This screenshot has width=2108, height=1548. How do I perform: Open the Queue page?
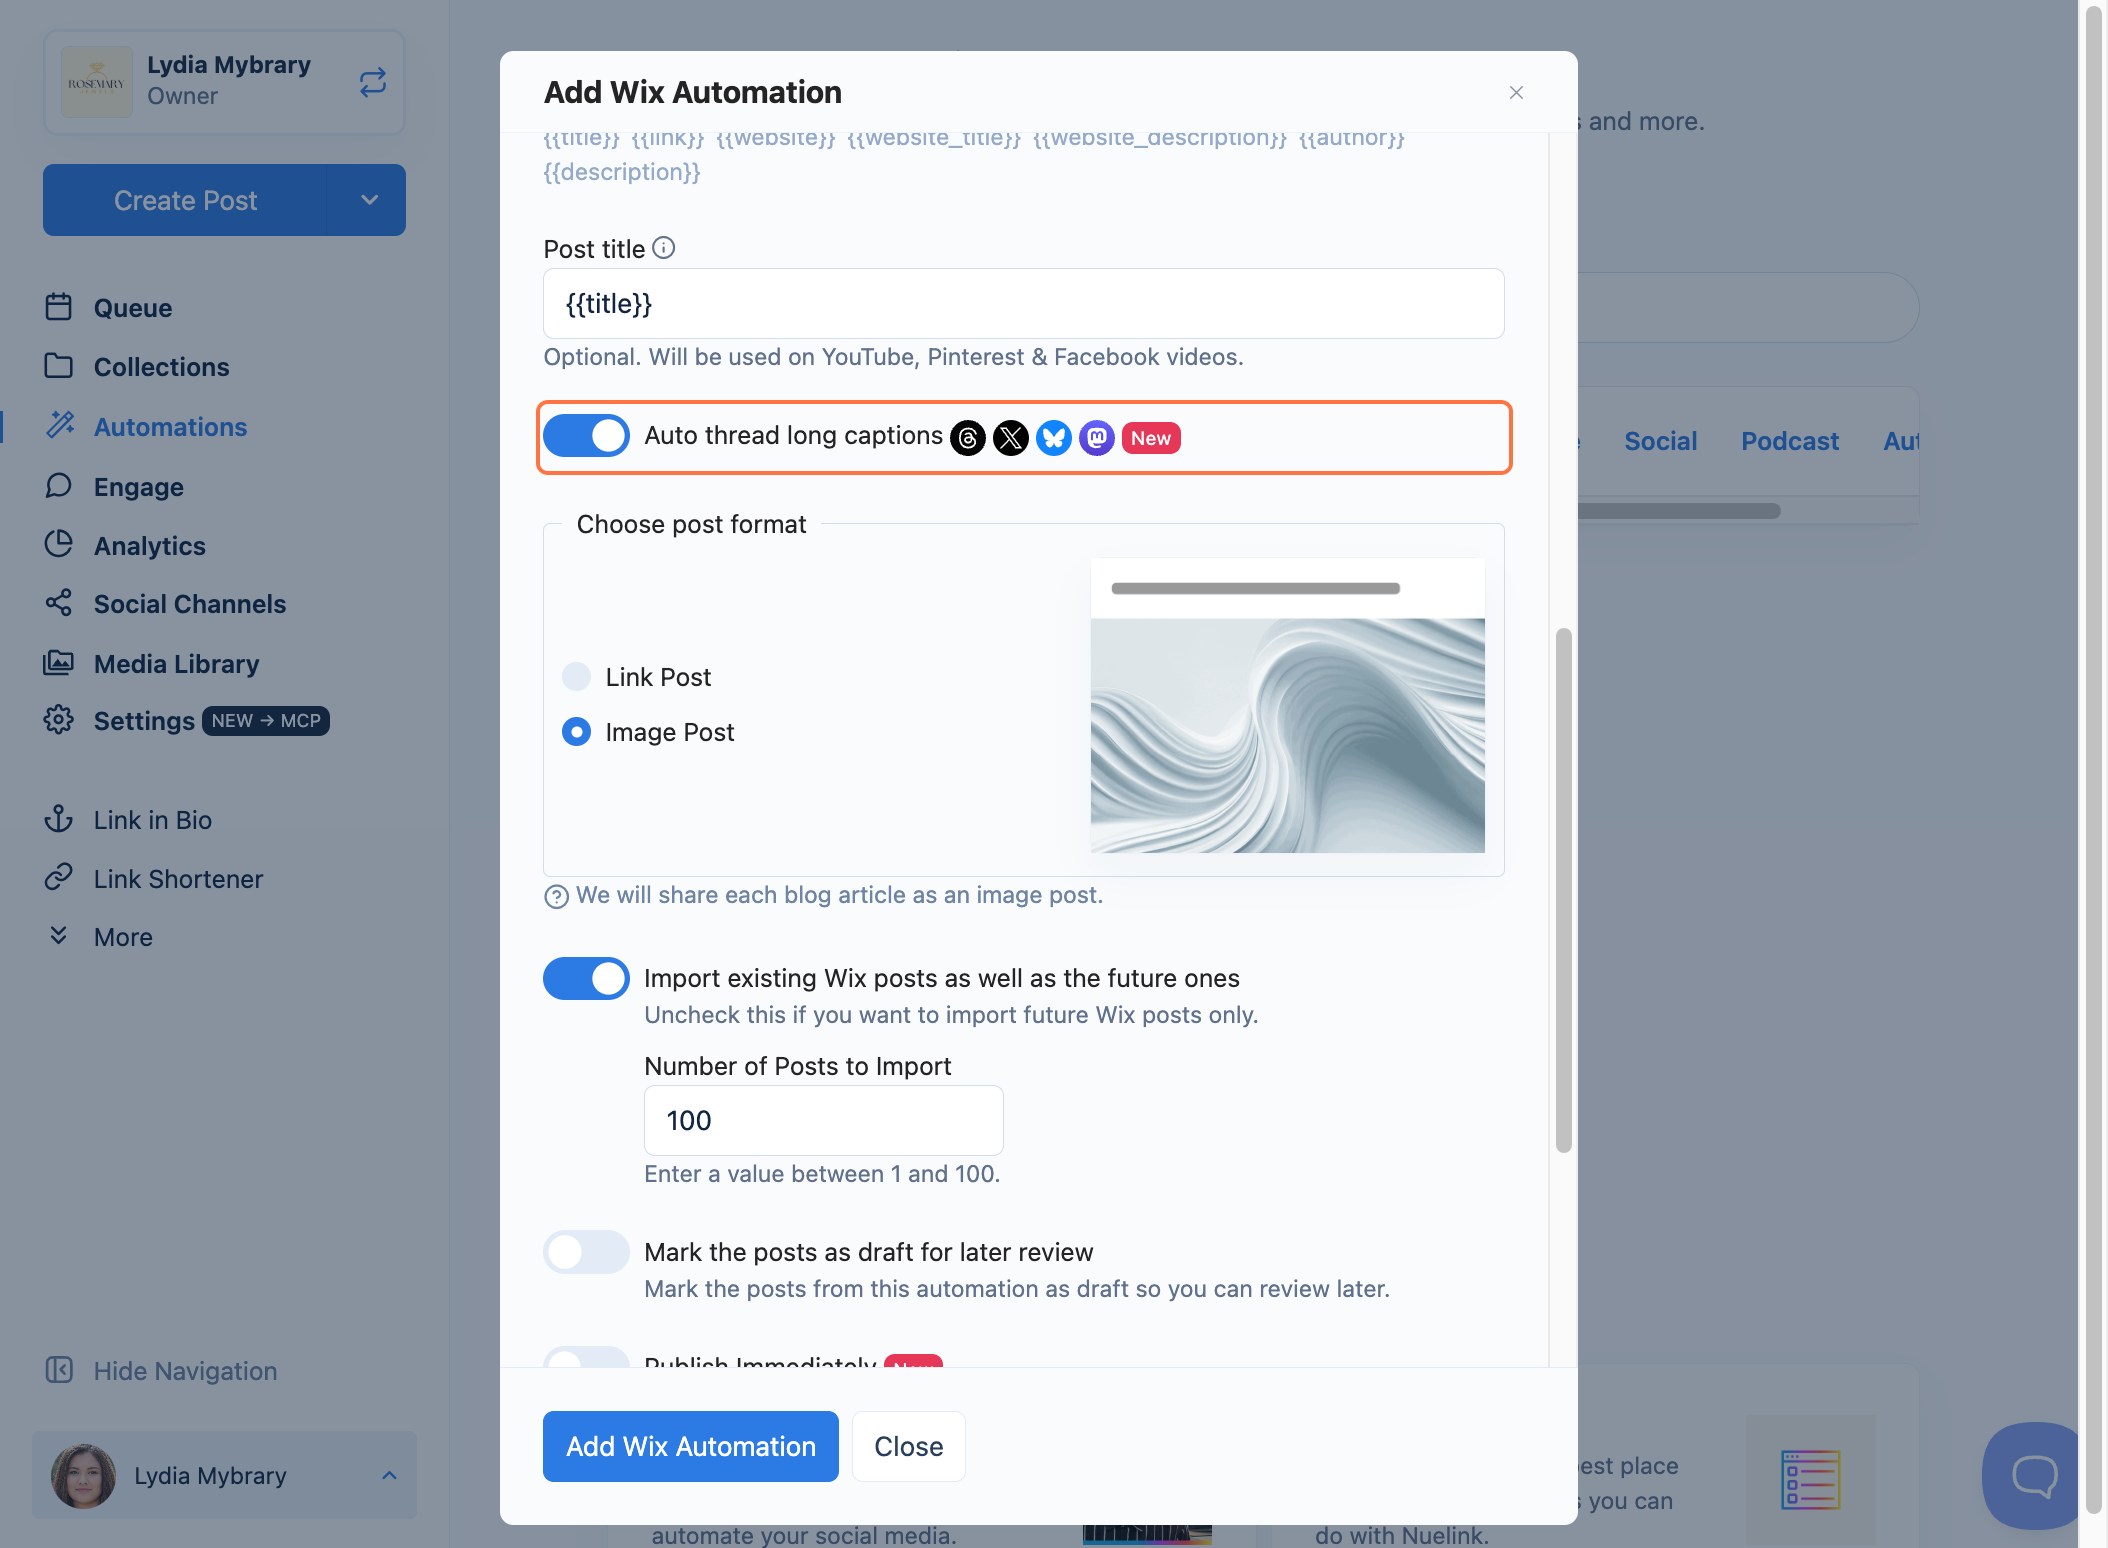(x=133, y=308)
